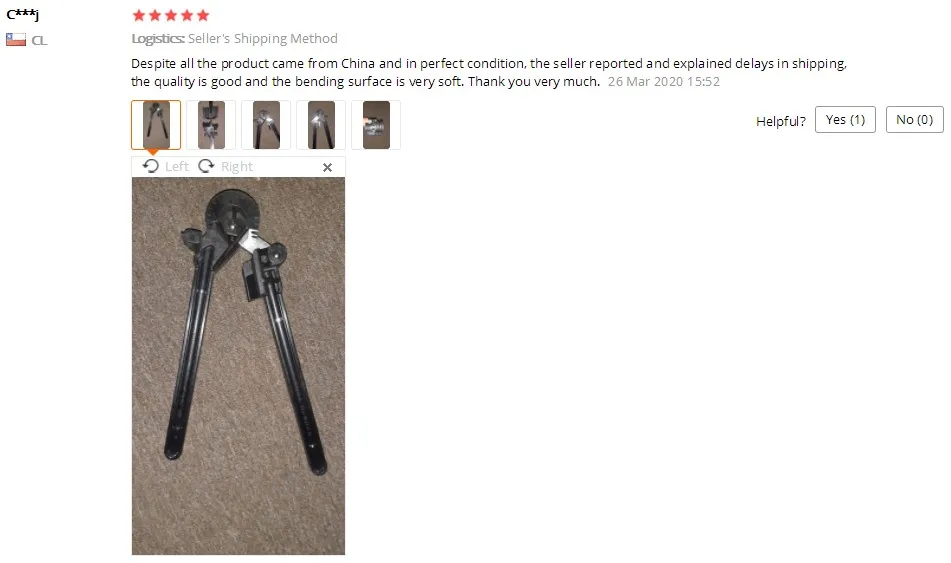
Task: Open the second review photo thumbnail
Action: 211,125
